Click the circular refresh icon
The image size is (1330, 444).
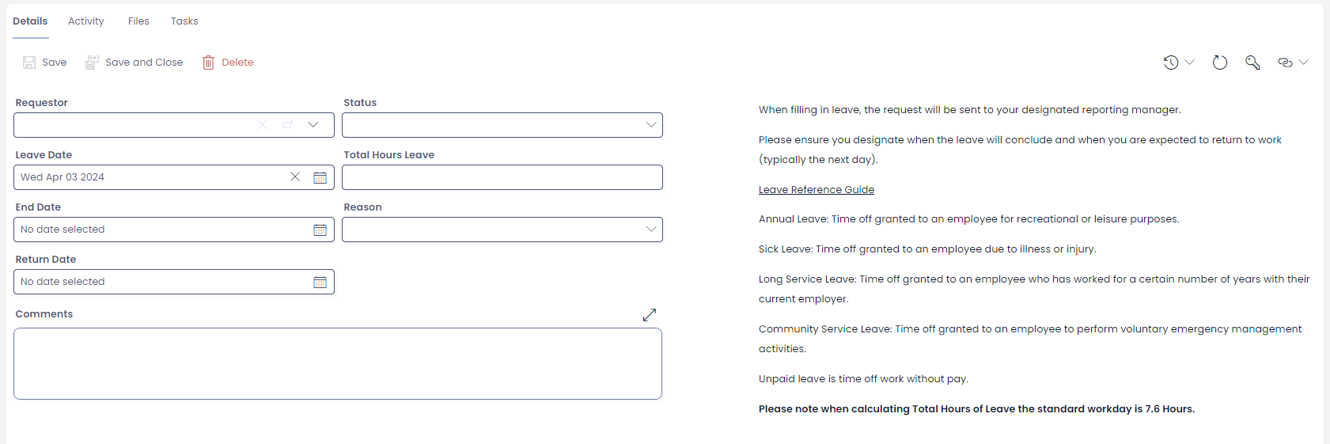click(1220, 63)
